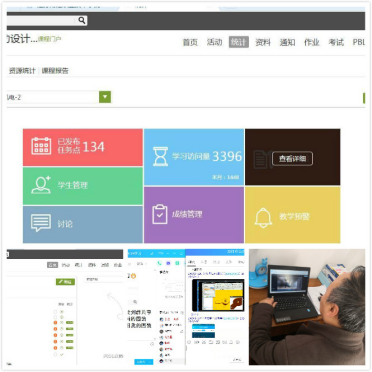Open the laptop photo thumbnail
Viewport: 372px width, 372px height.
pyautogui.click(x=307, y=307)
